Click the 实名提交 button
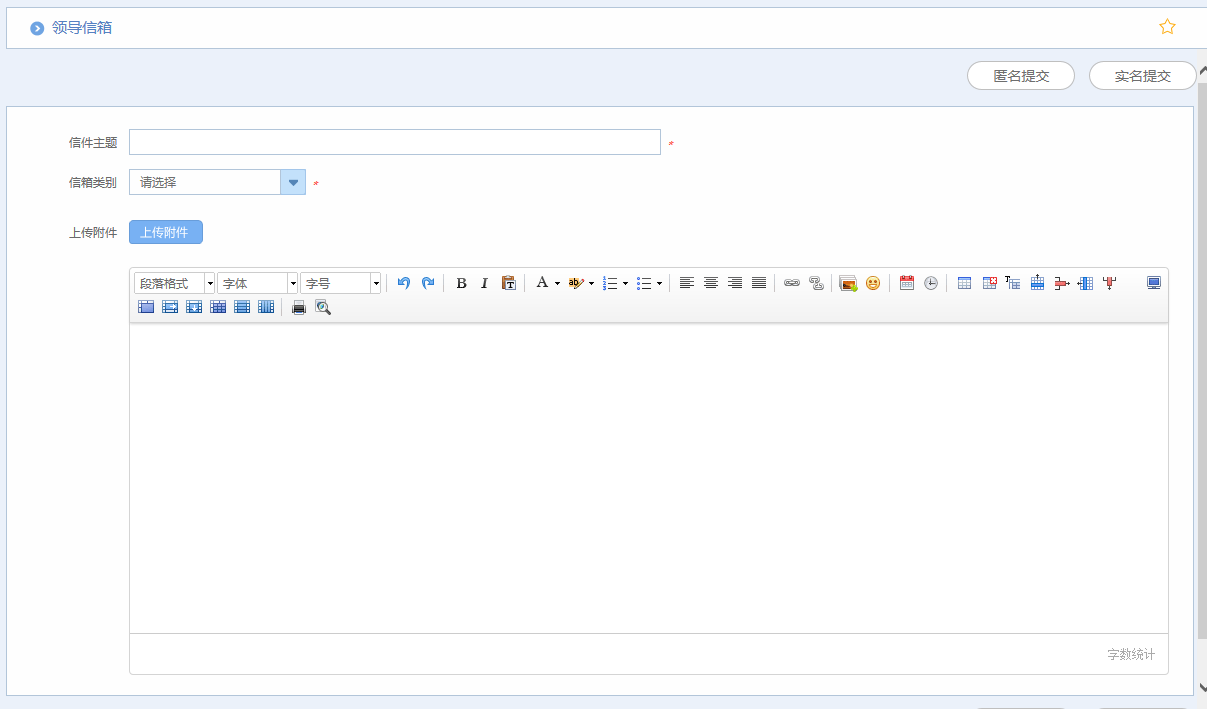 click(1142, 76)
